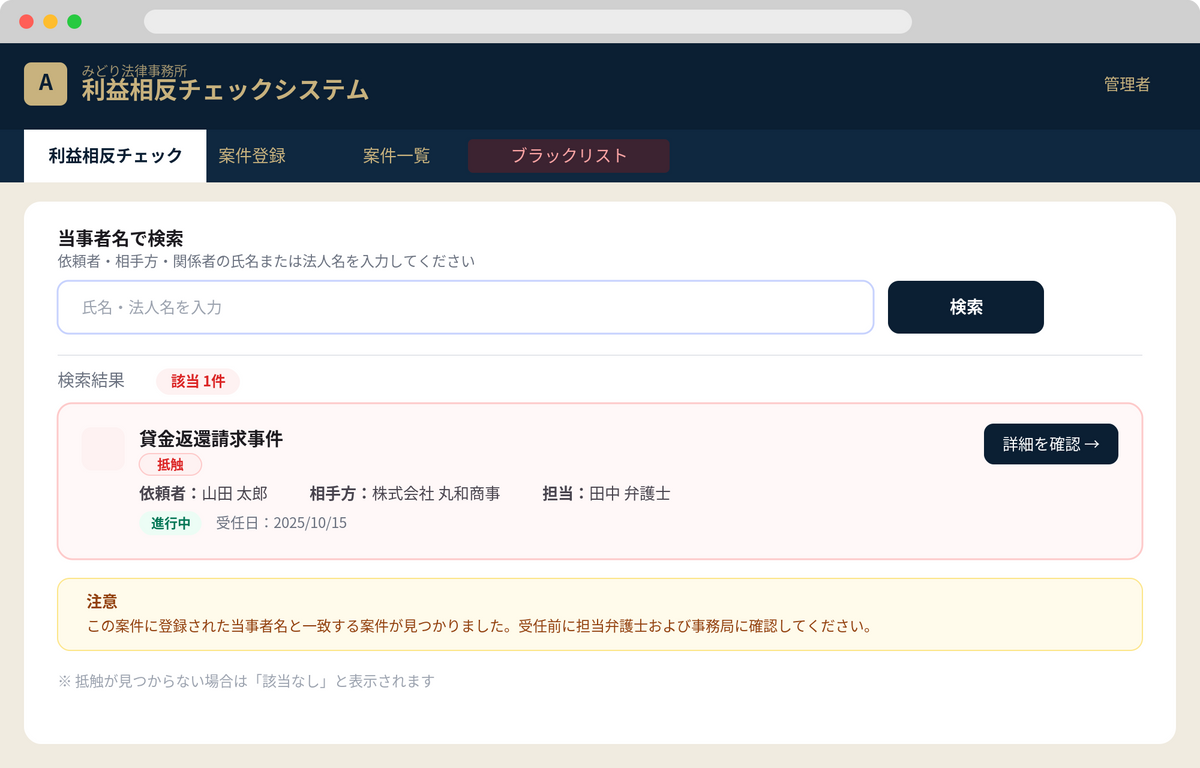Click the case icon placeholder beside 貸金返還請求事件

point(103,448)
